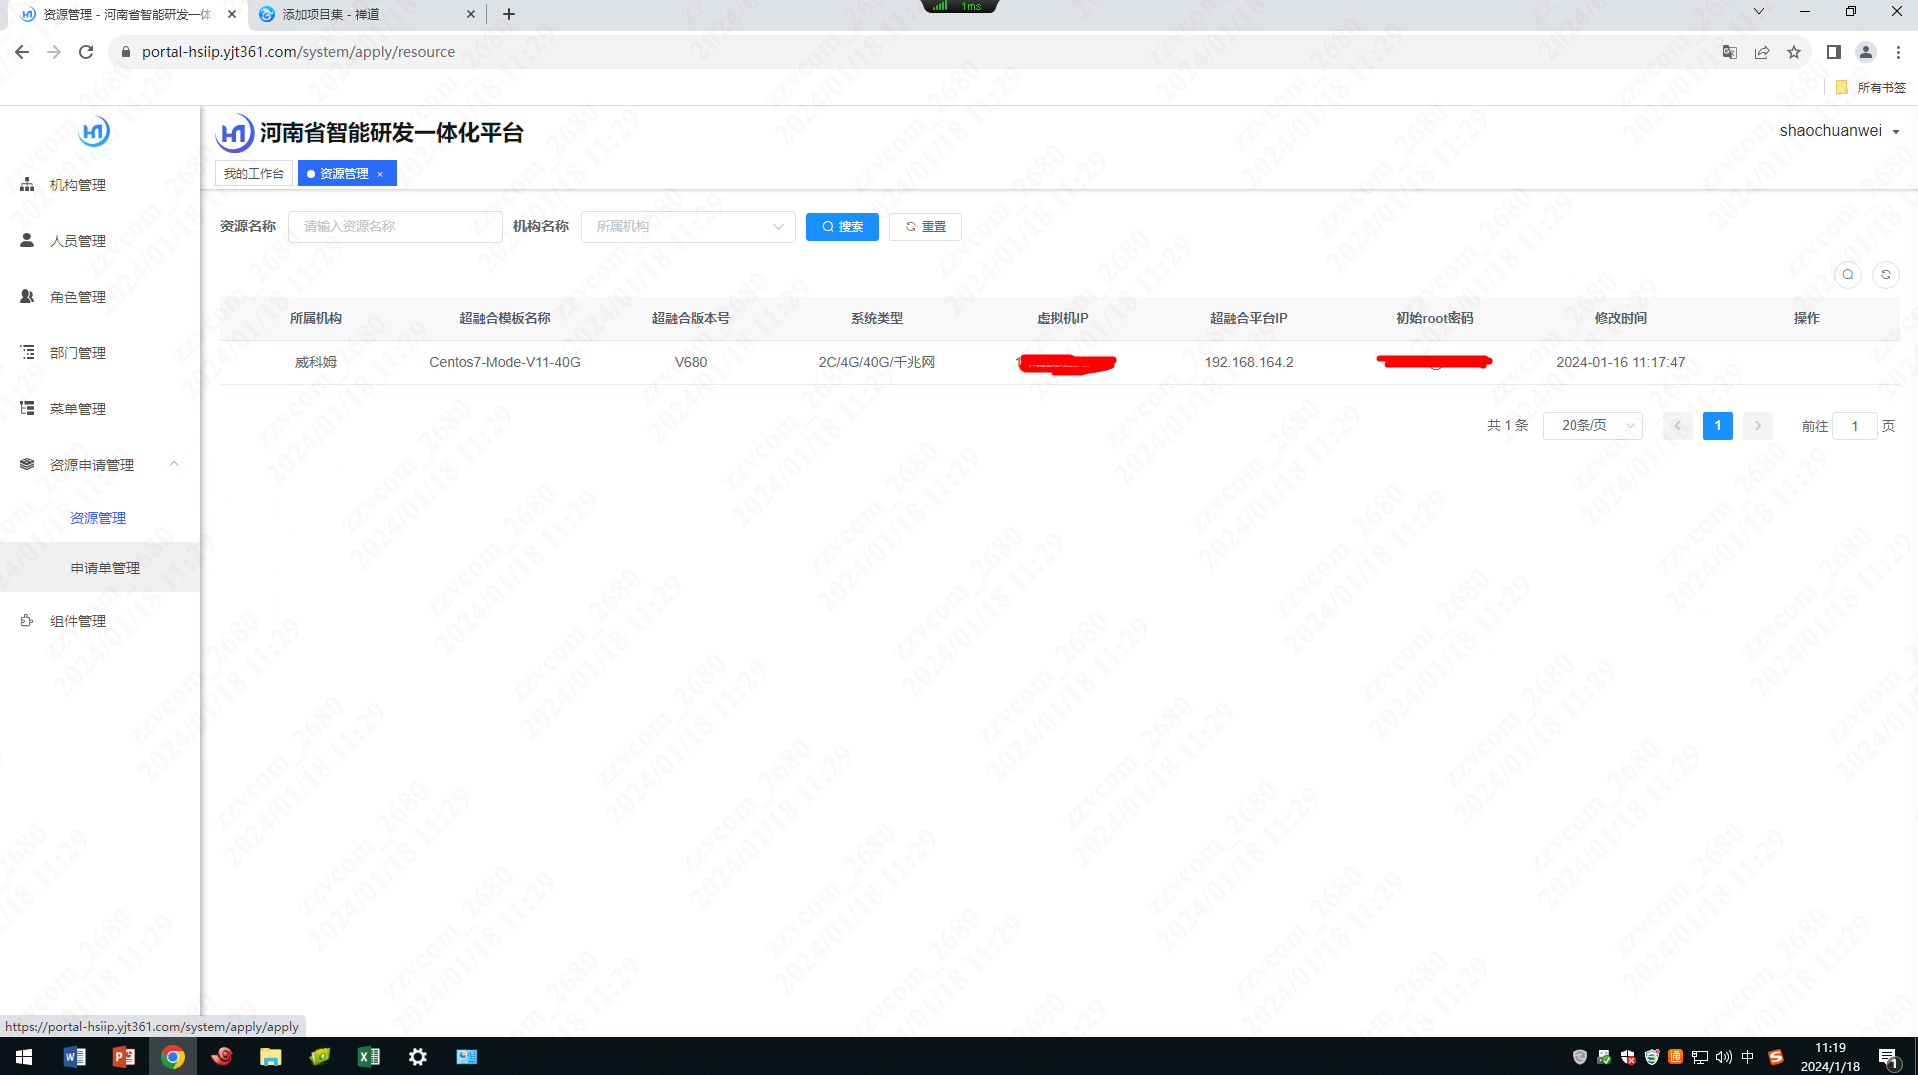This screenshot has width=1918, height=1075.
Task: Open Windows Start menu
Action: (24, 1057)
